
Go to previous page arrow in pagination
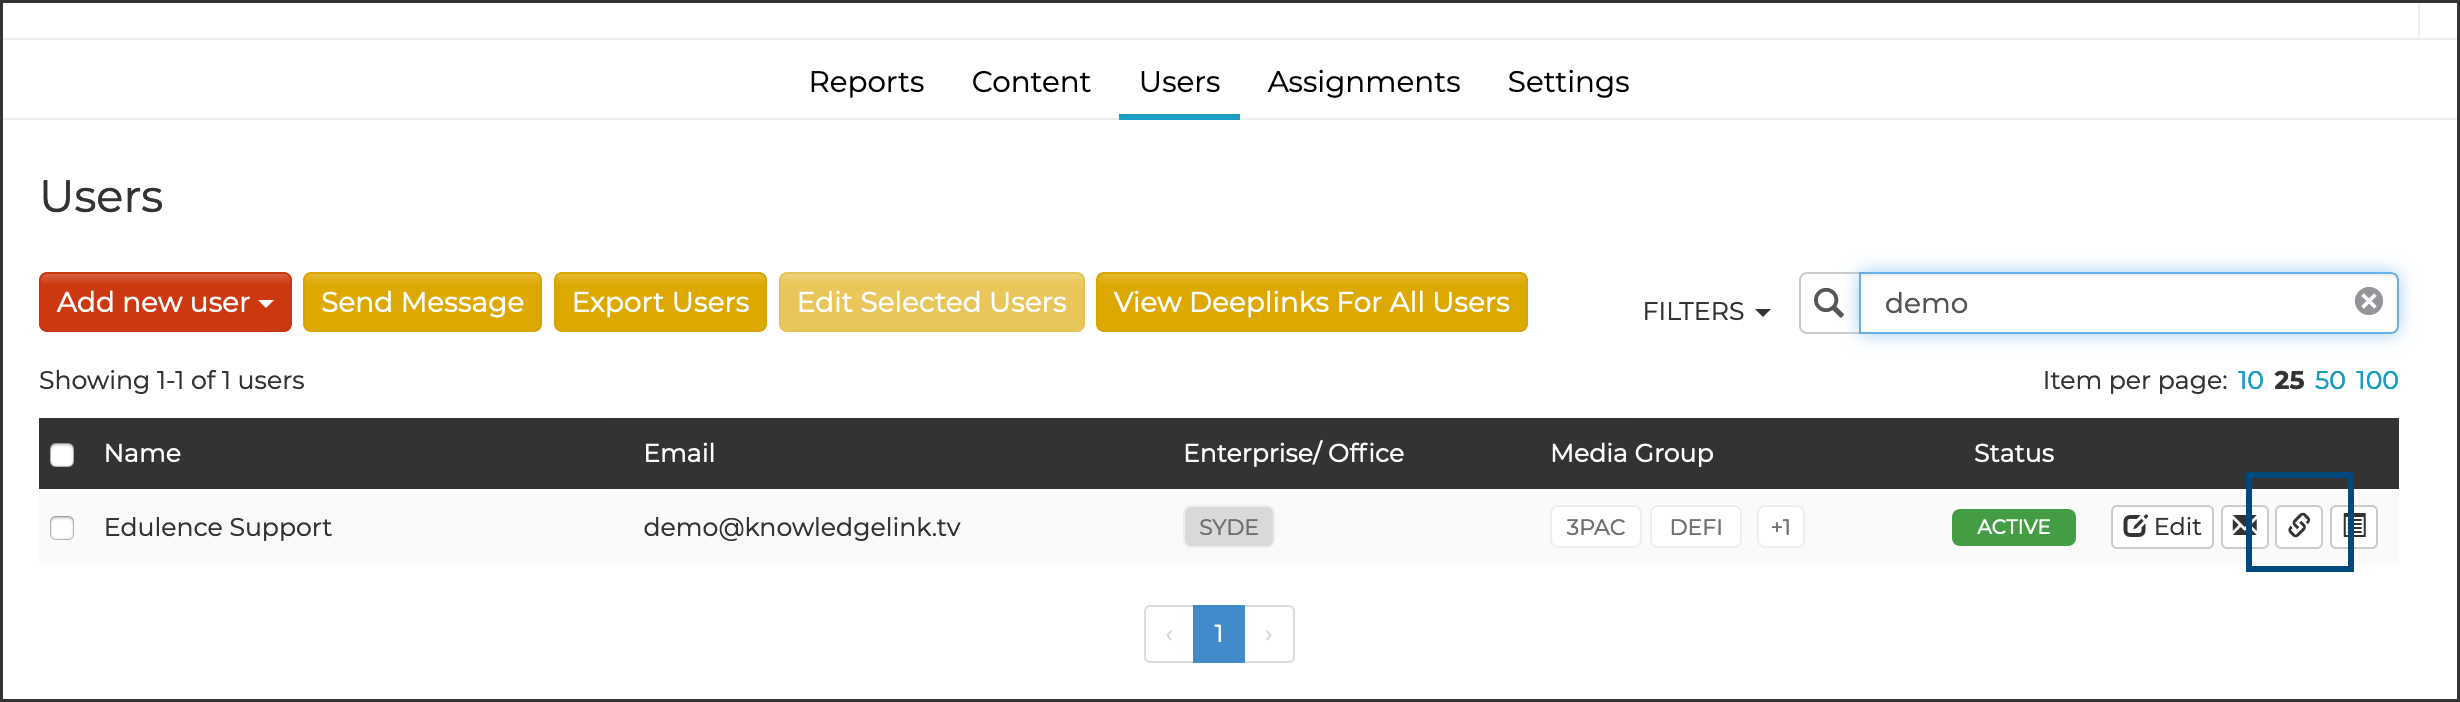pos(1169,634)
